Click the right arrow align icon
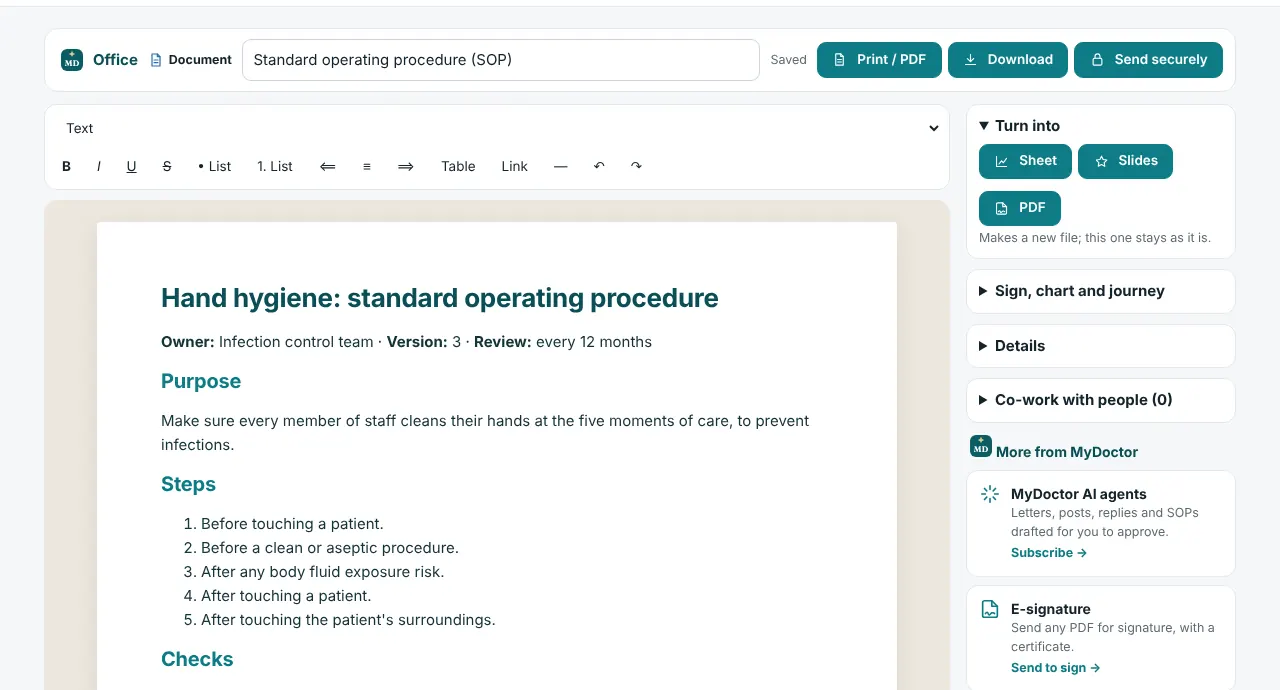The width and height of the screenshot is (1280, 690). (406, 167)
